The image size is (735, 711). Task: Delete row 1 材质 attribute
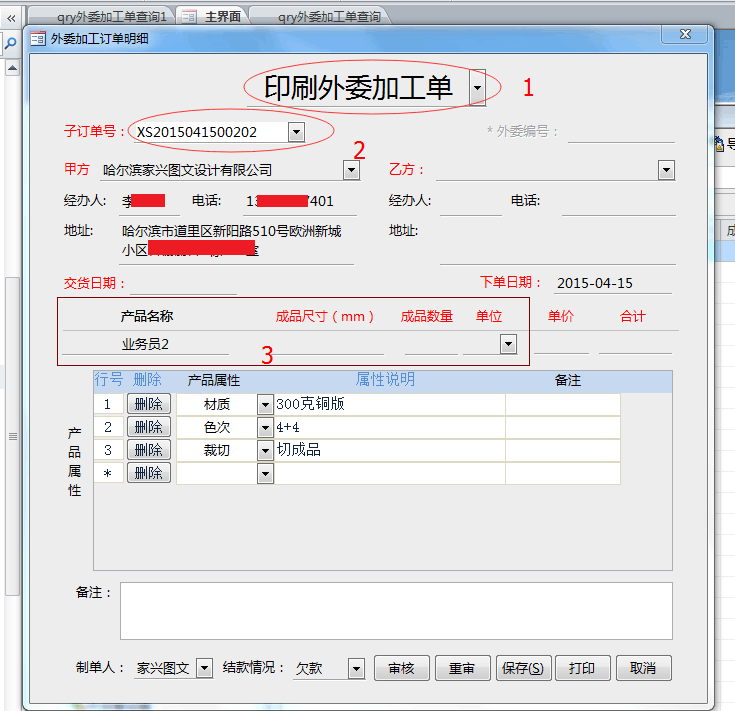click(x=148, y=404)
